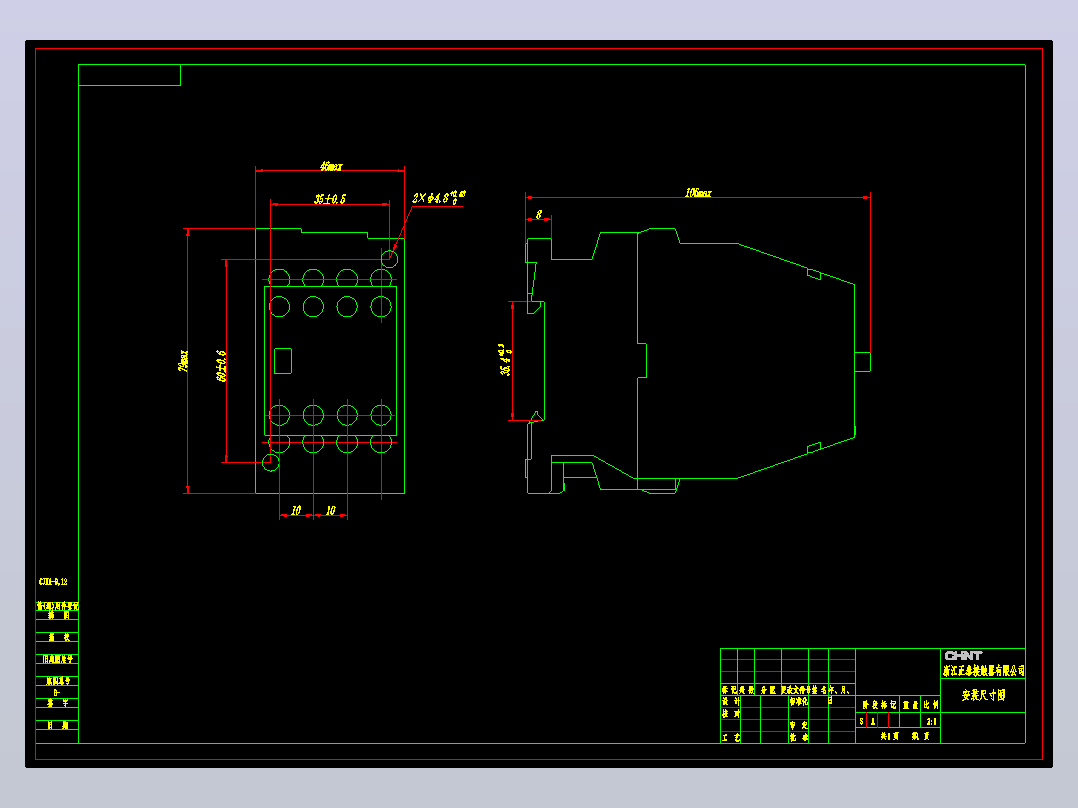Click the left 10 spacing dimension
The image size is (1078, 808).
click(296, 510)
